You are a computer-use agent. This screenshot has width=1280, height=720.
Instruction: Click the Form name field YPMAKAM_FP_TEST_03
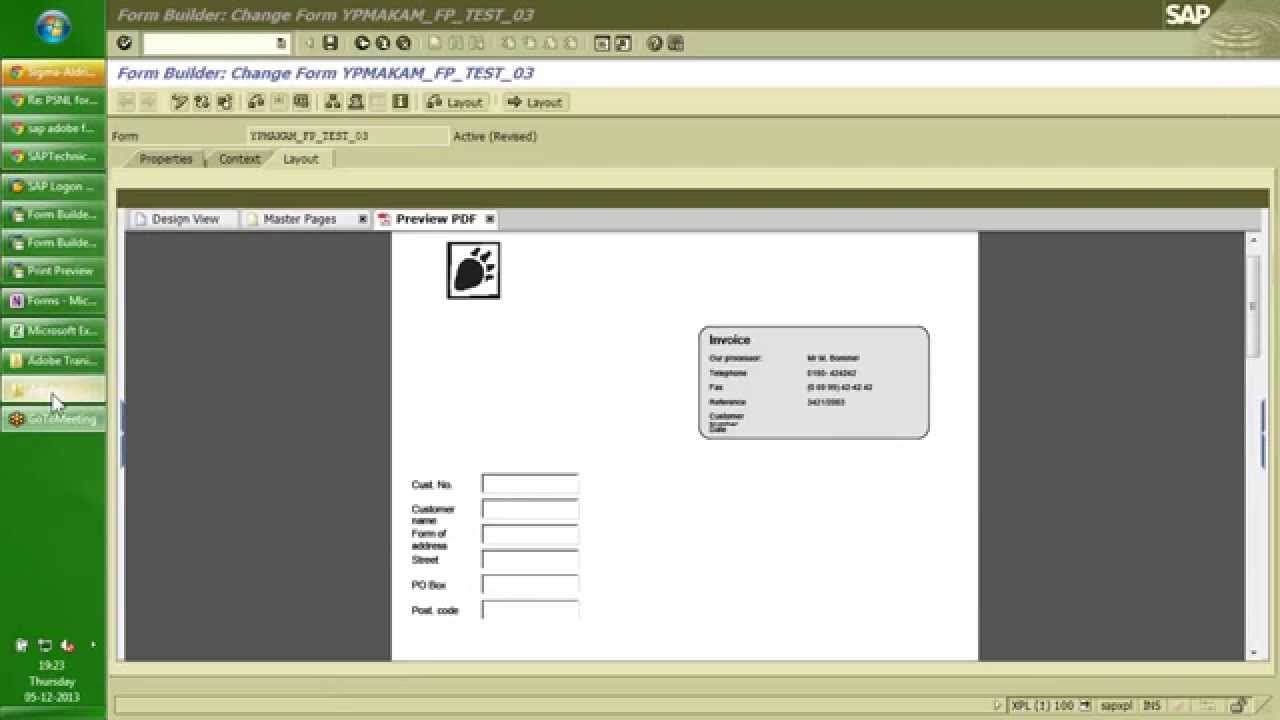(x=348, y=136)
